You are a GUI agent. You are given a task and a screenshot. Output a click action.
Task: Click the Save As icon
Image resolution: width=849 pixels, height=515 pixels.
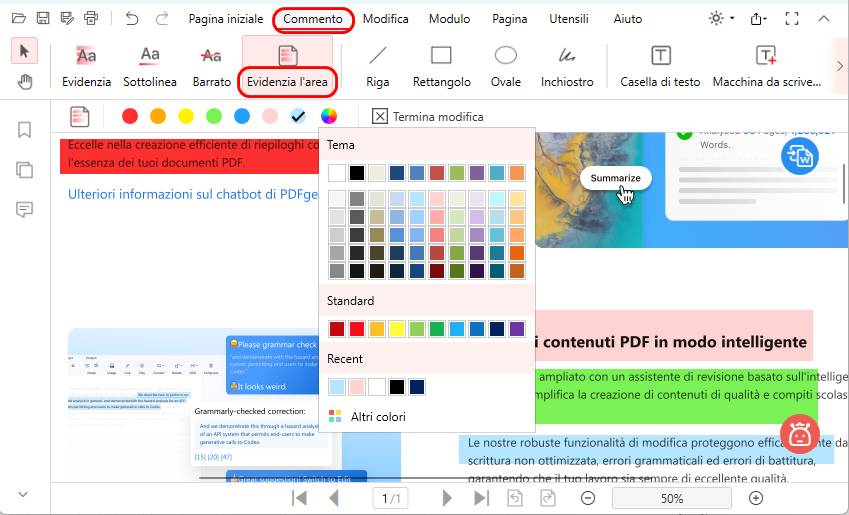pyautogui.click(x=67, y=18)
